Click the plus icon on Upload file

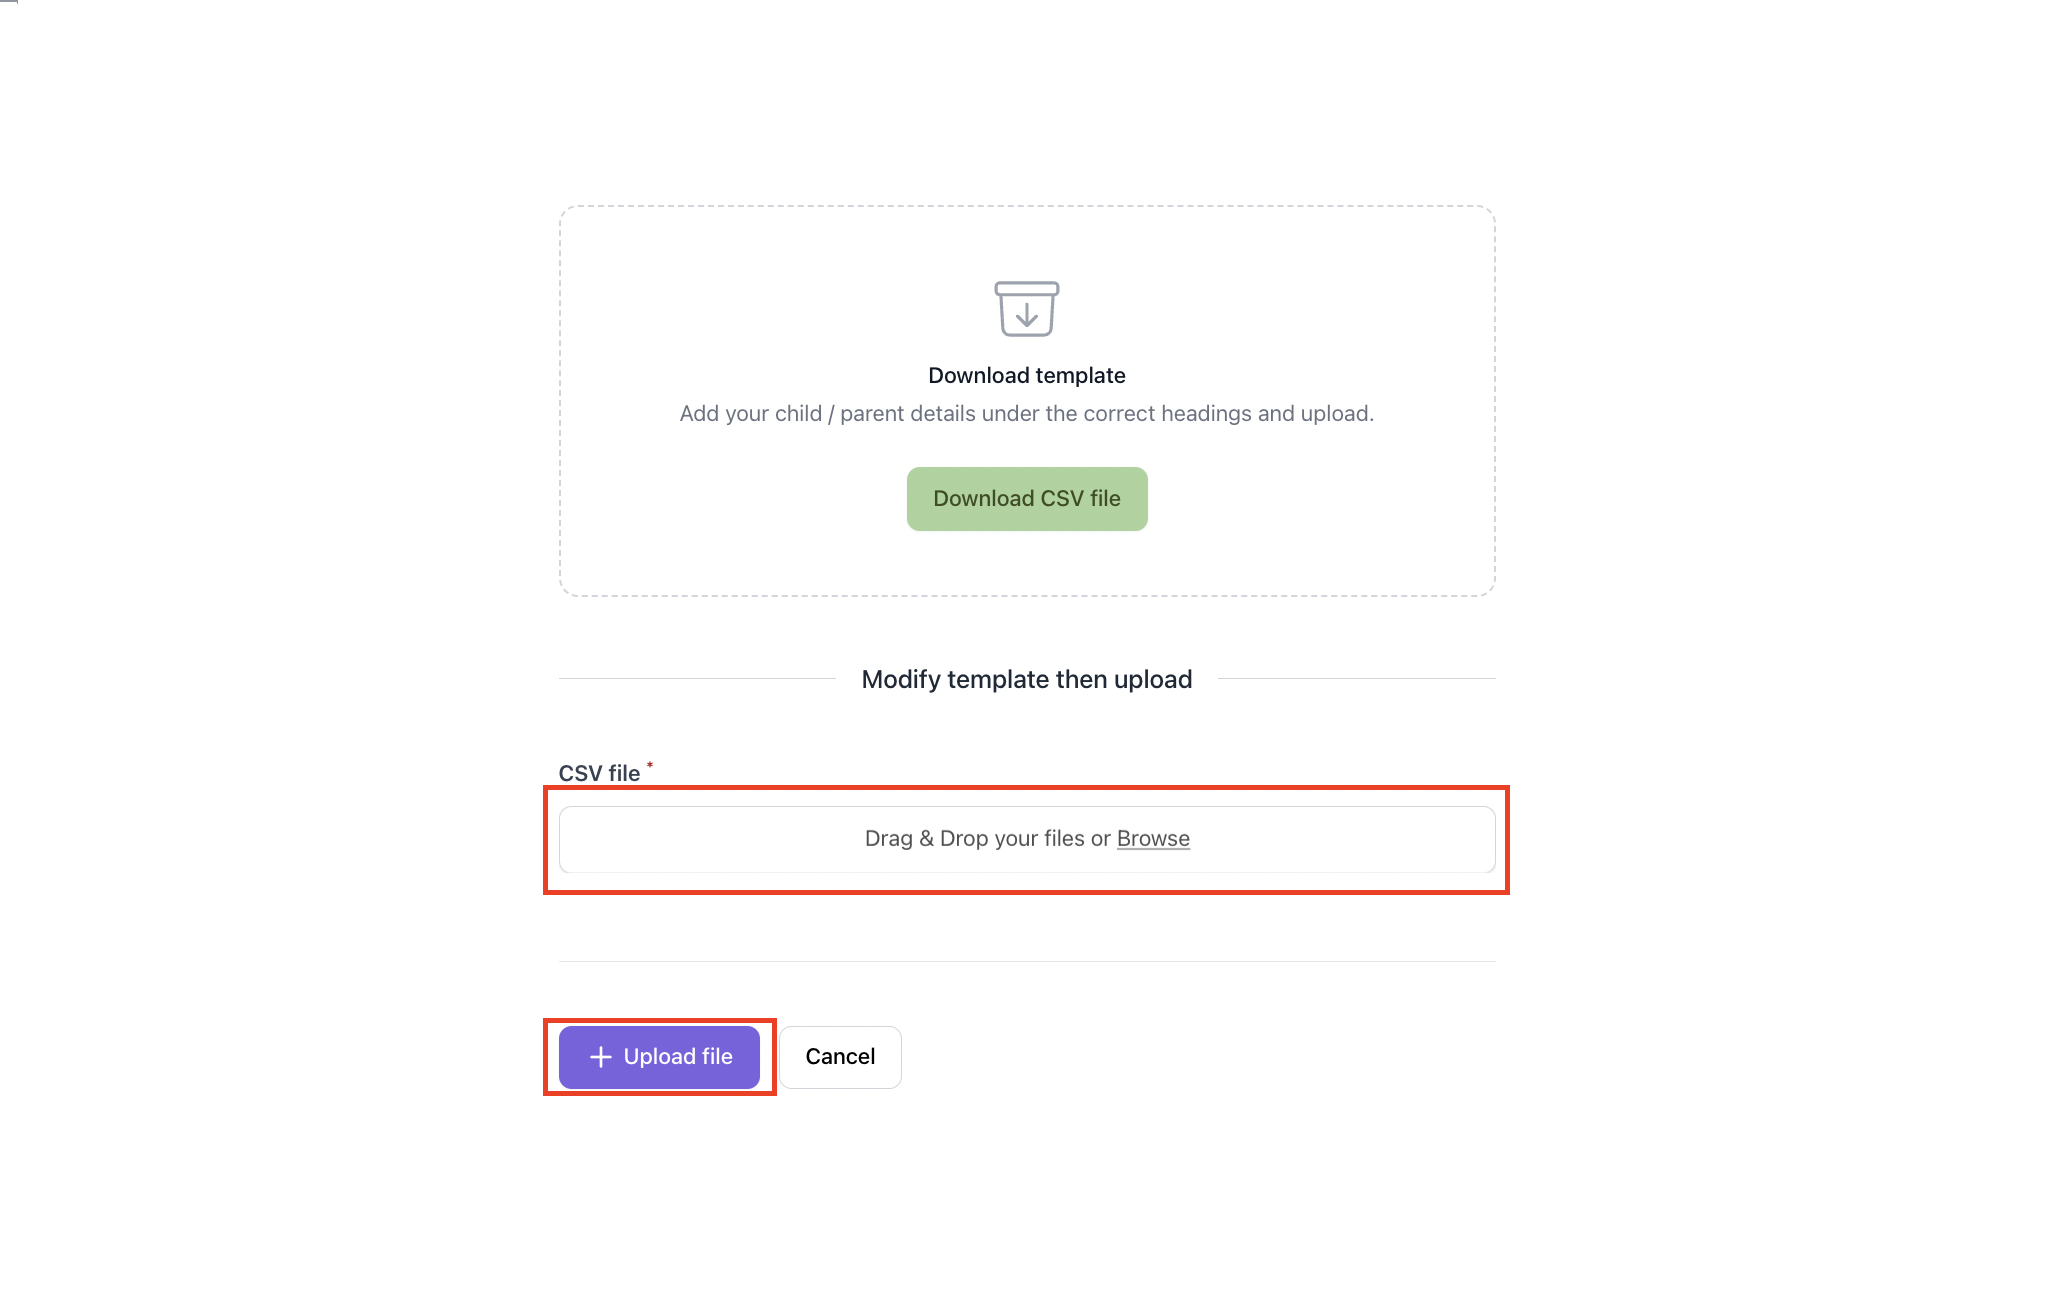pos(600,1057)
